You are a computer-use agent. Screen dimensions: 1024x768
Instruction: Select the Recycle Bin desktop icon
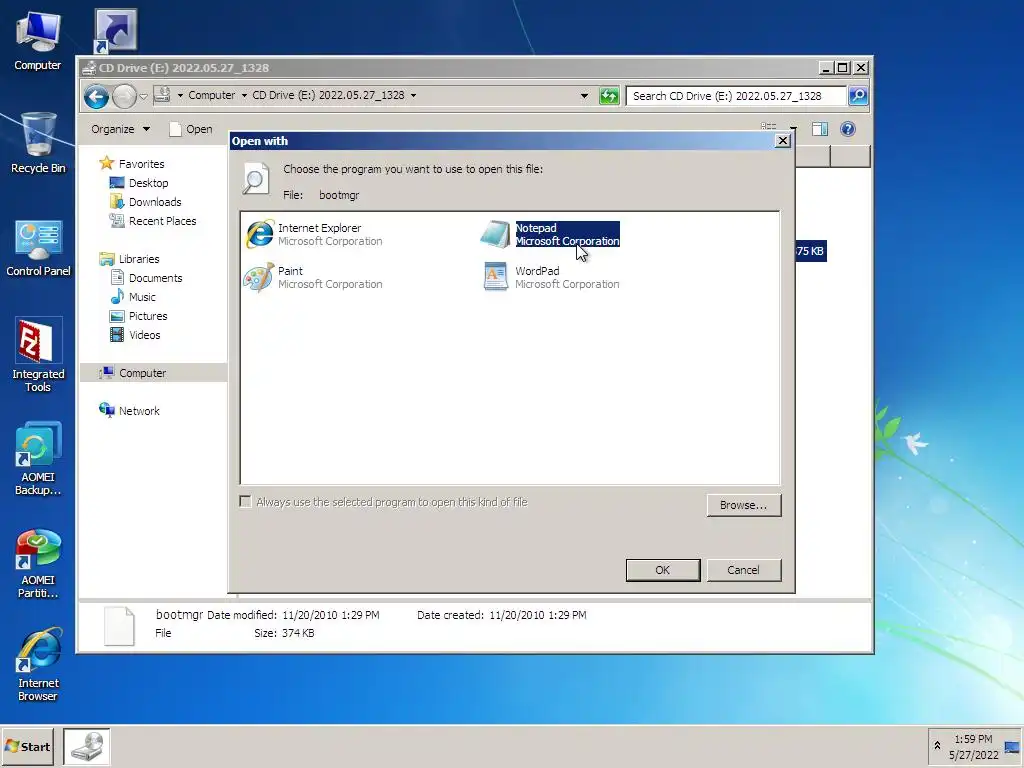coord(38,143)
